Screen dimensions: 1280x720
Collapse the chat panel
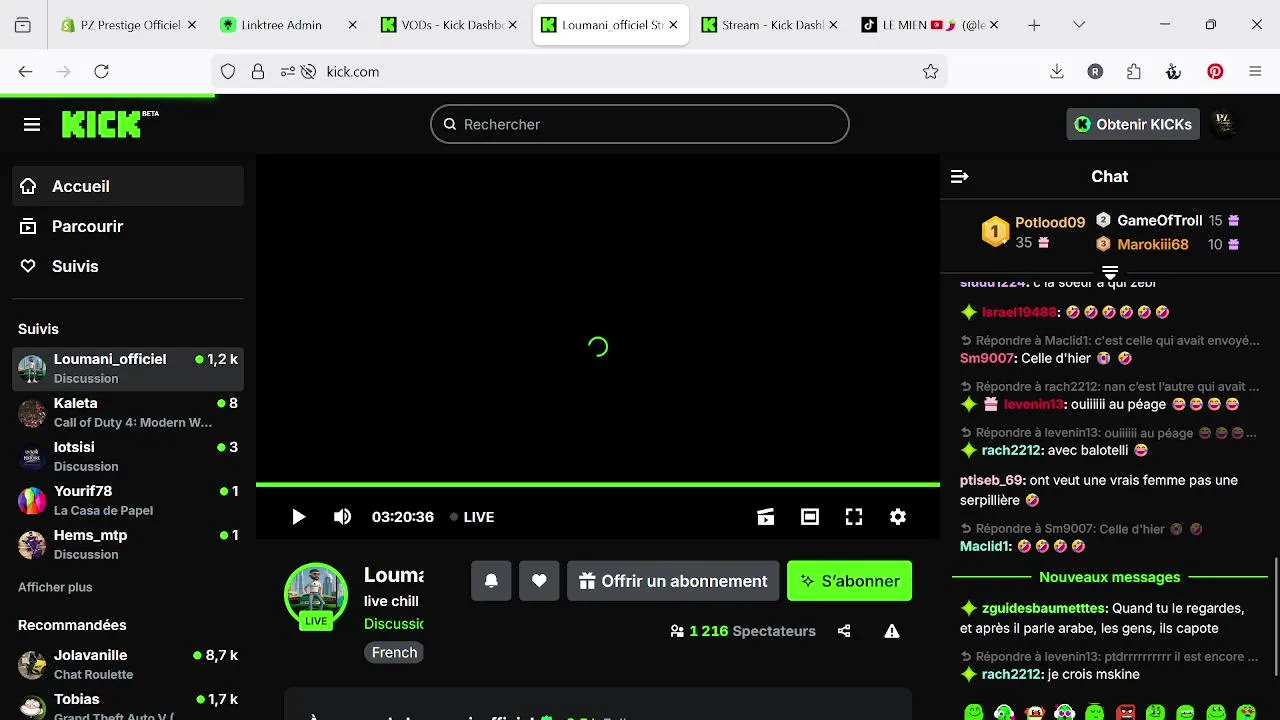960,177
